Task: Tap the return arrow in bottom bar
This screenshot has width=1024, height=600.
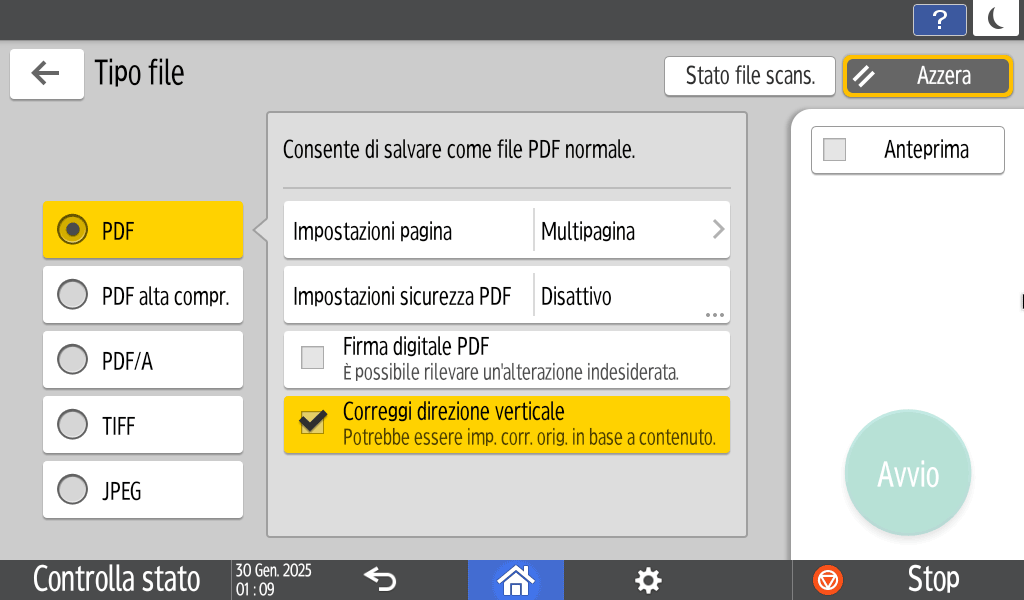Action: (380, 579)
